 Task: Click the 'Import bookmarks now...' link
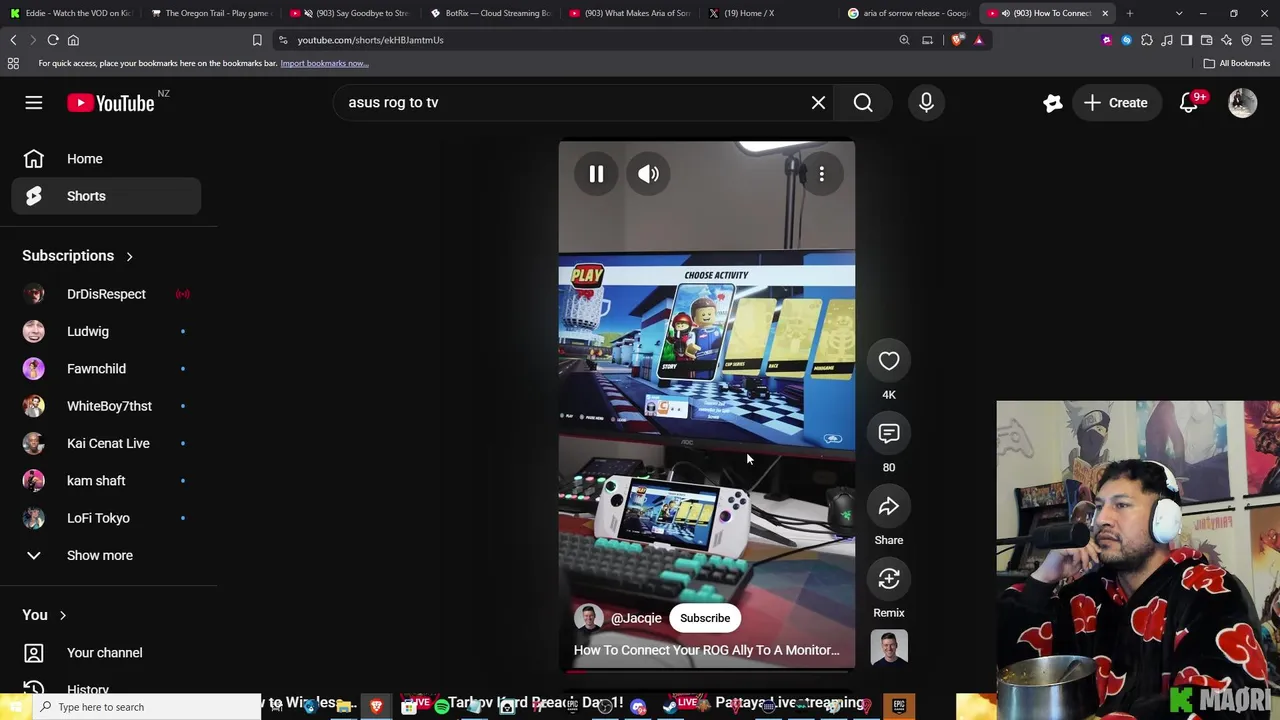click(x=324, y=63)
